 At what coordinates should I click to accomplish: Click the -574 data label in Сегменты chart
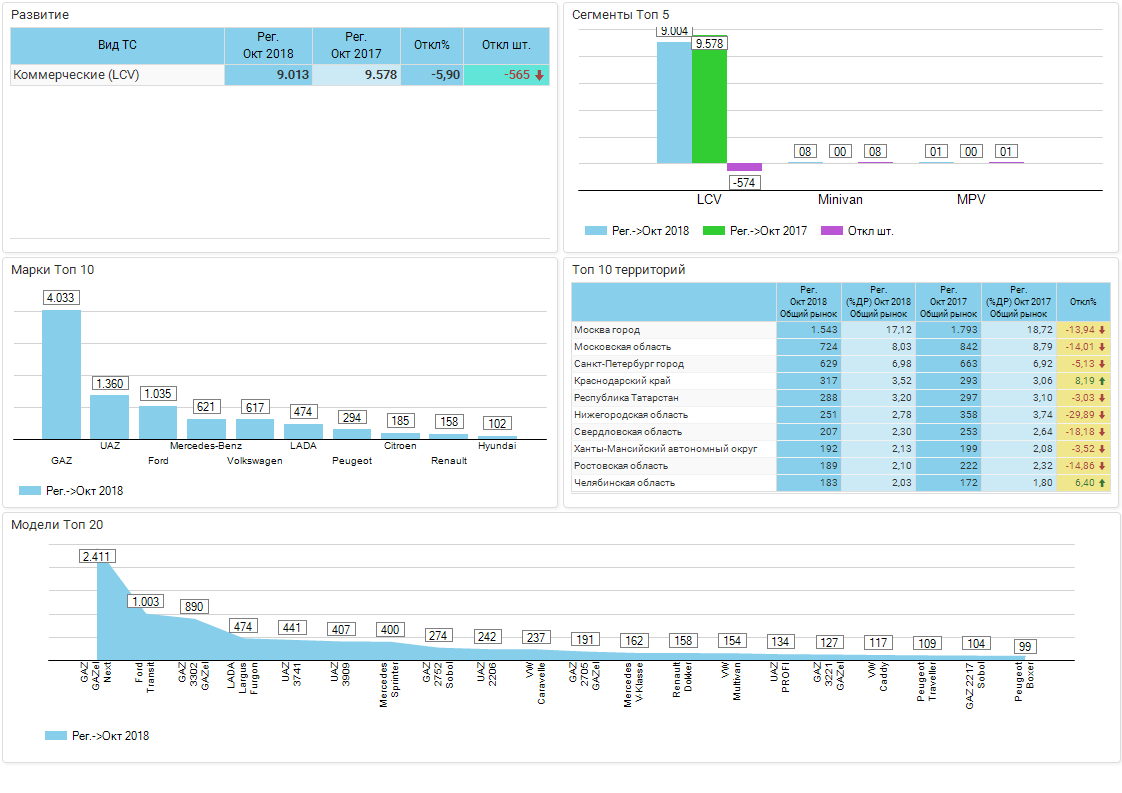pos(744,183)
